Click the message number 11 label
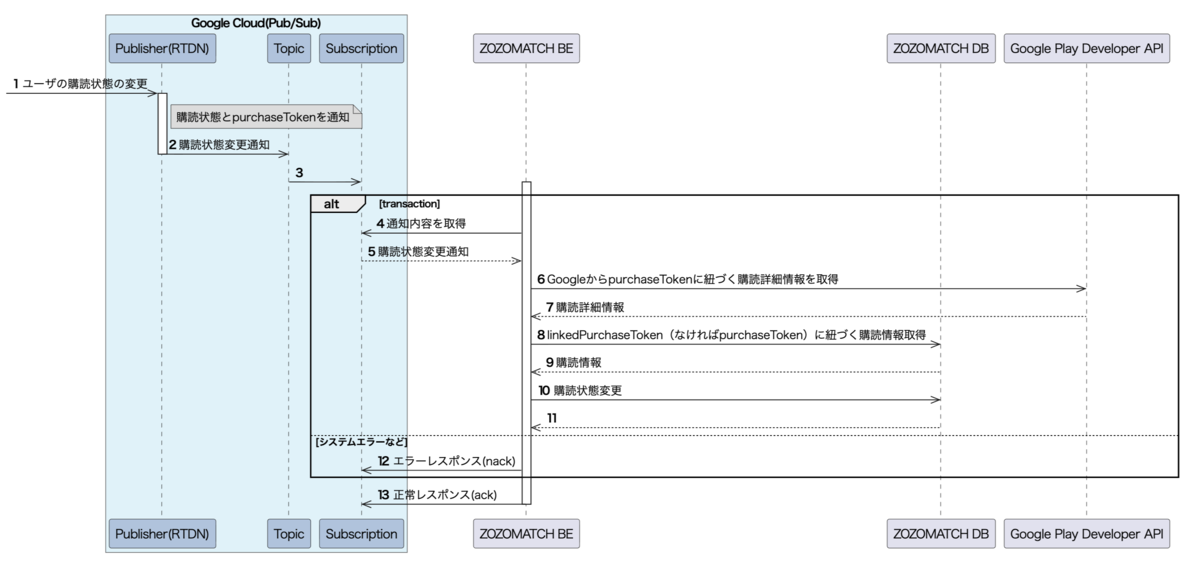The width and height of the screenshot is (1200, 567). [552, 418]
